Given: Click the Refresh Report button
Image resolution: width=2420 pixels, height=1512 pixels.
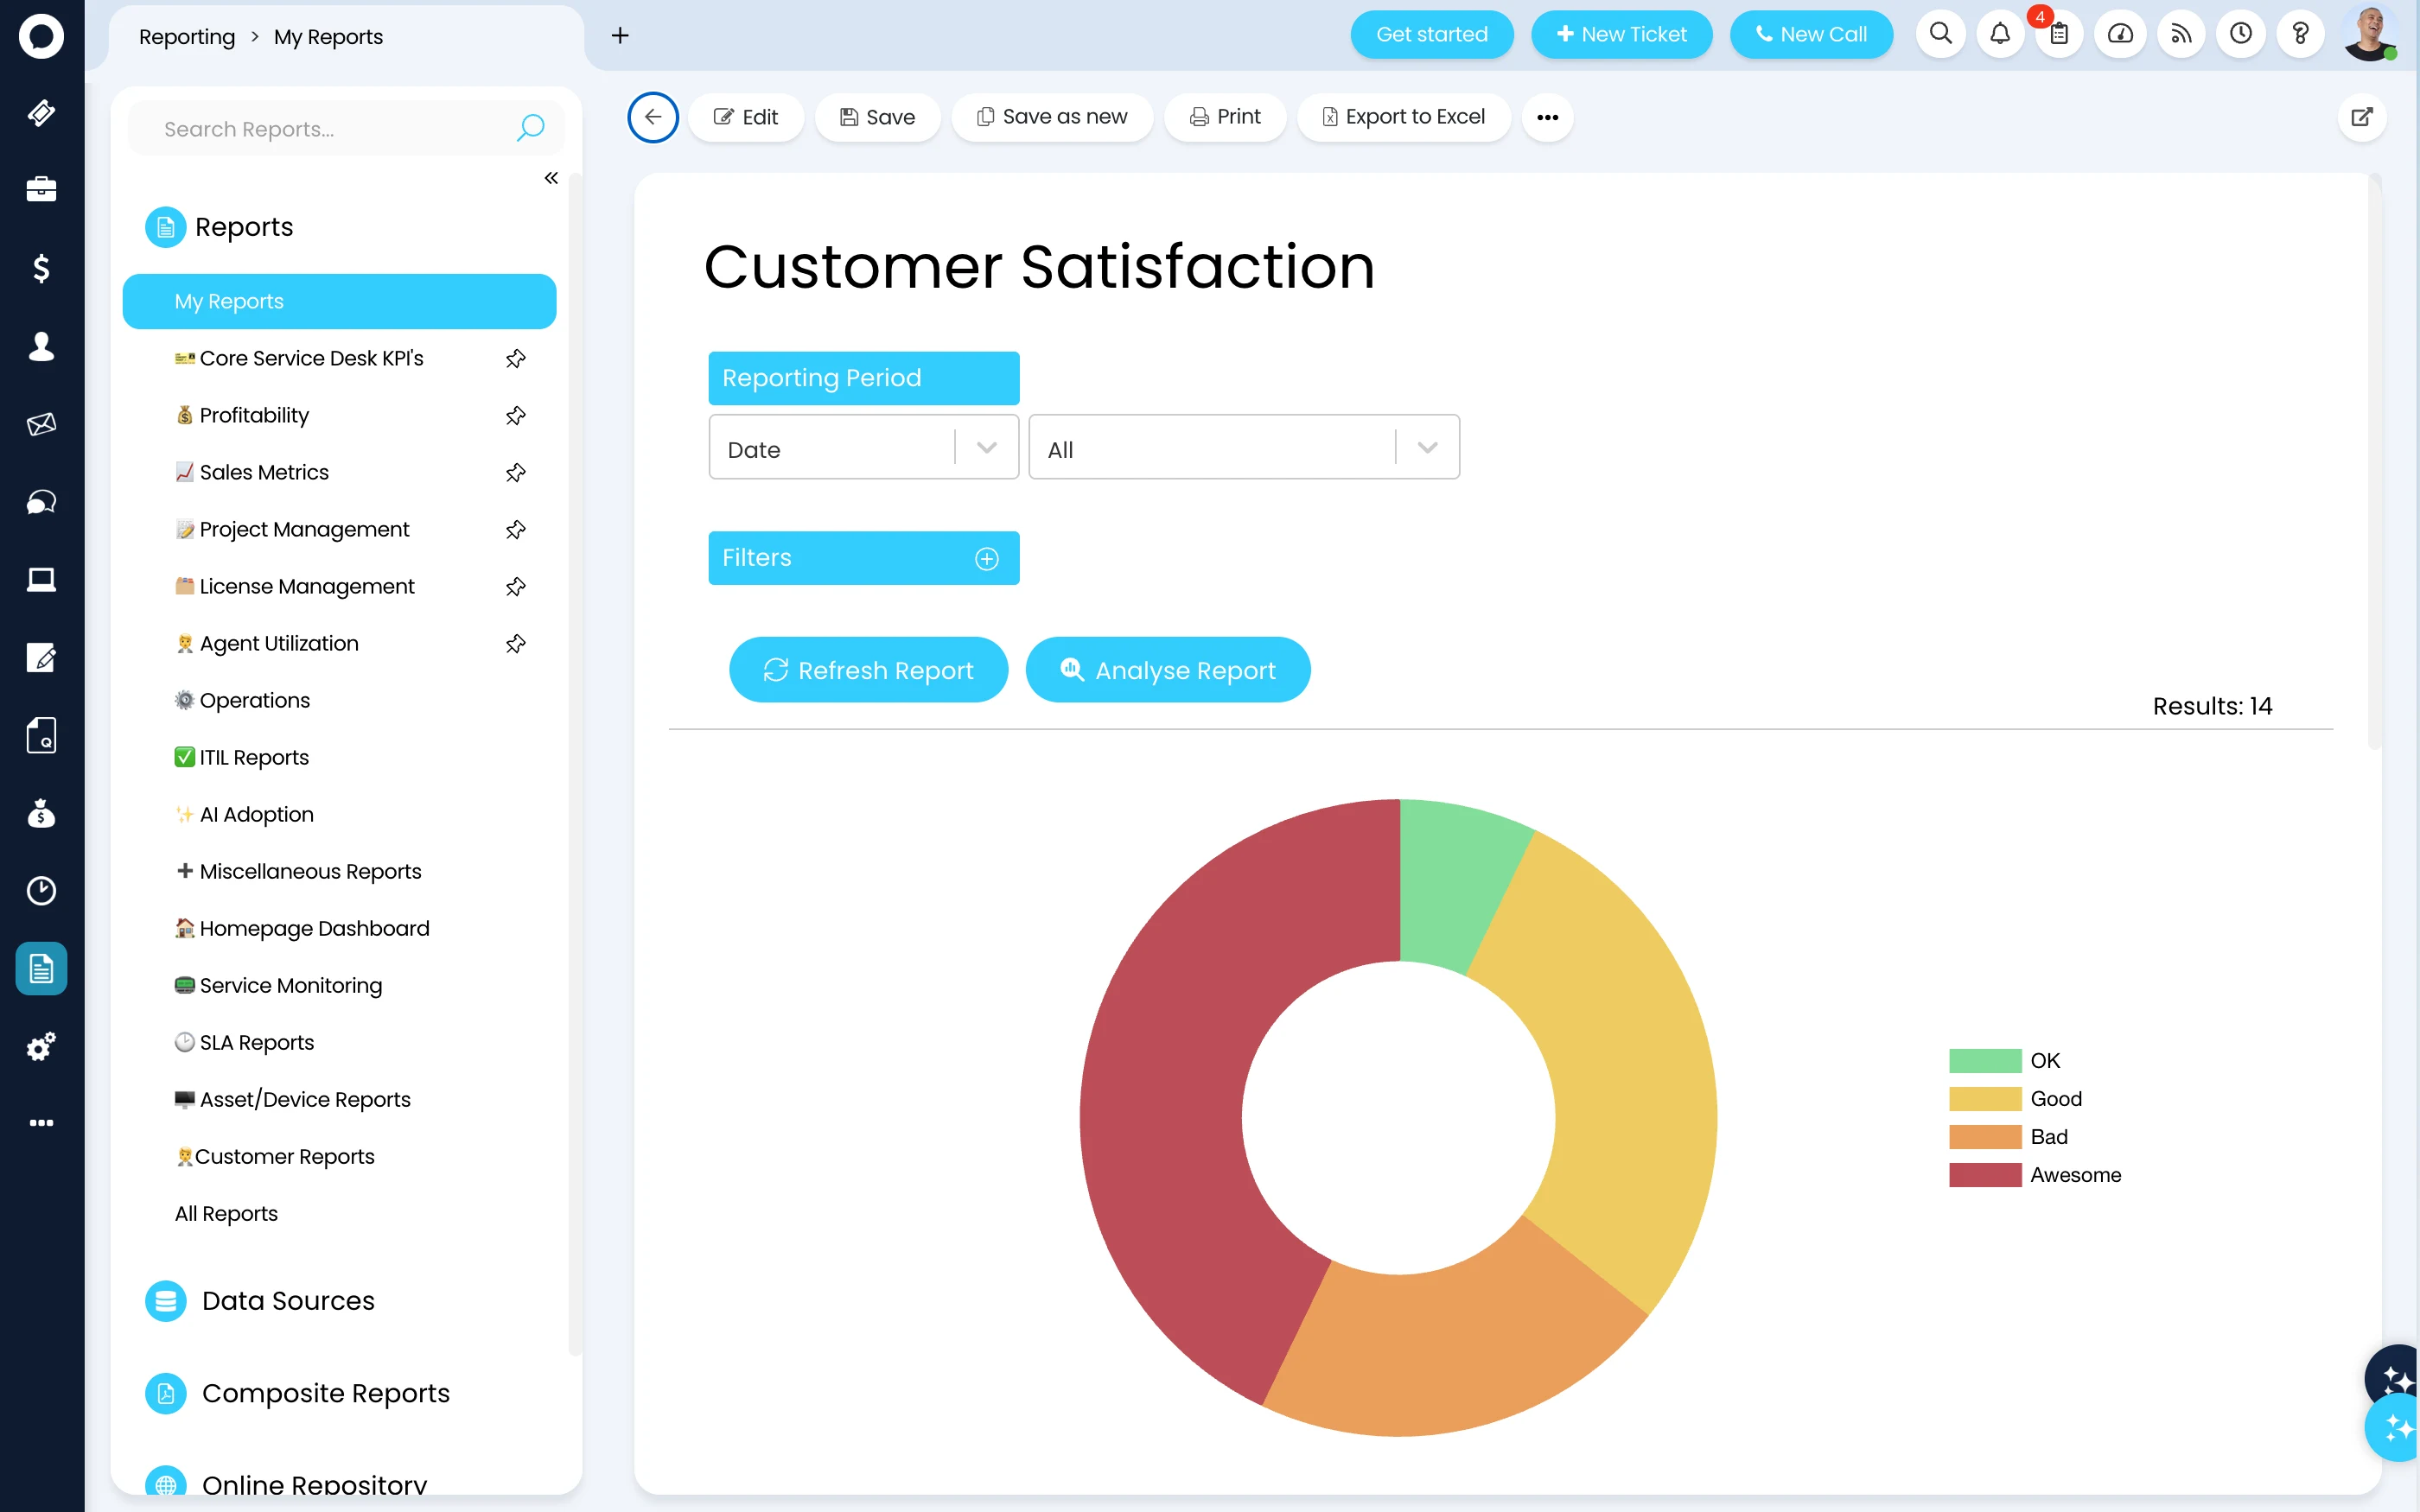Looking at the screenshot, I should pyautogui.click(x=868, y=670).
